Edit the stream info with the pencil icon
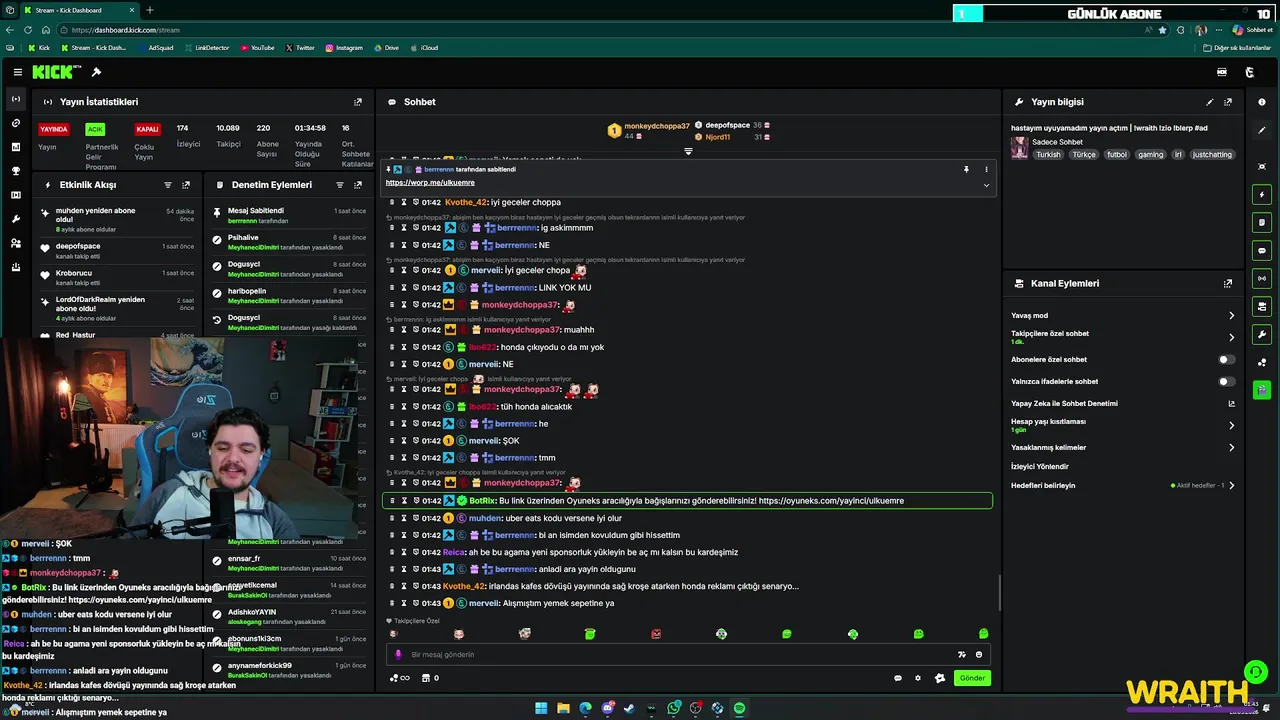The image size is (1280, 720). tap(1210, 102)
